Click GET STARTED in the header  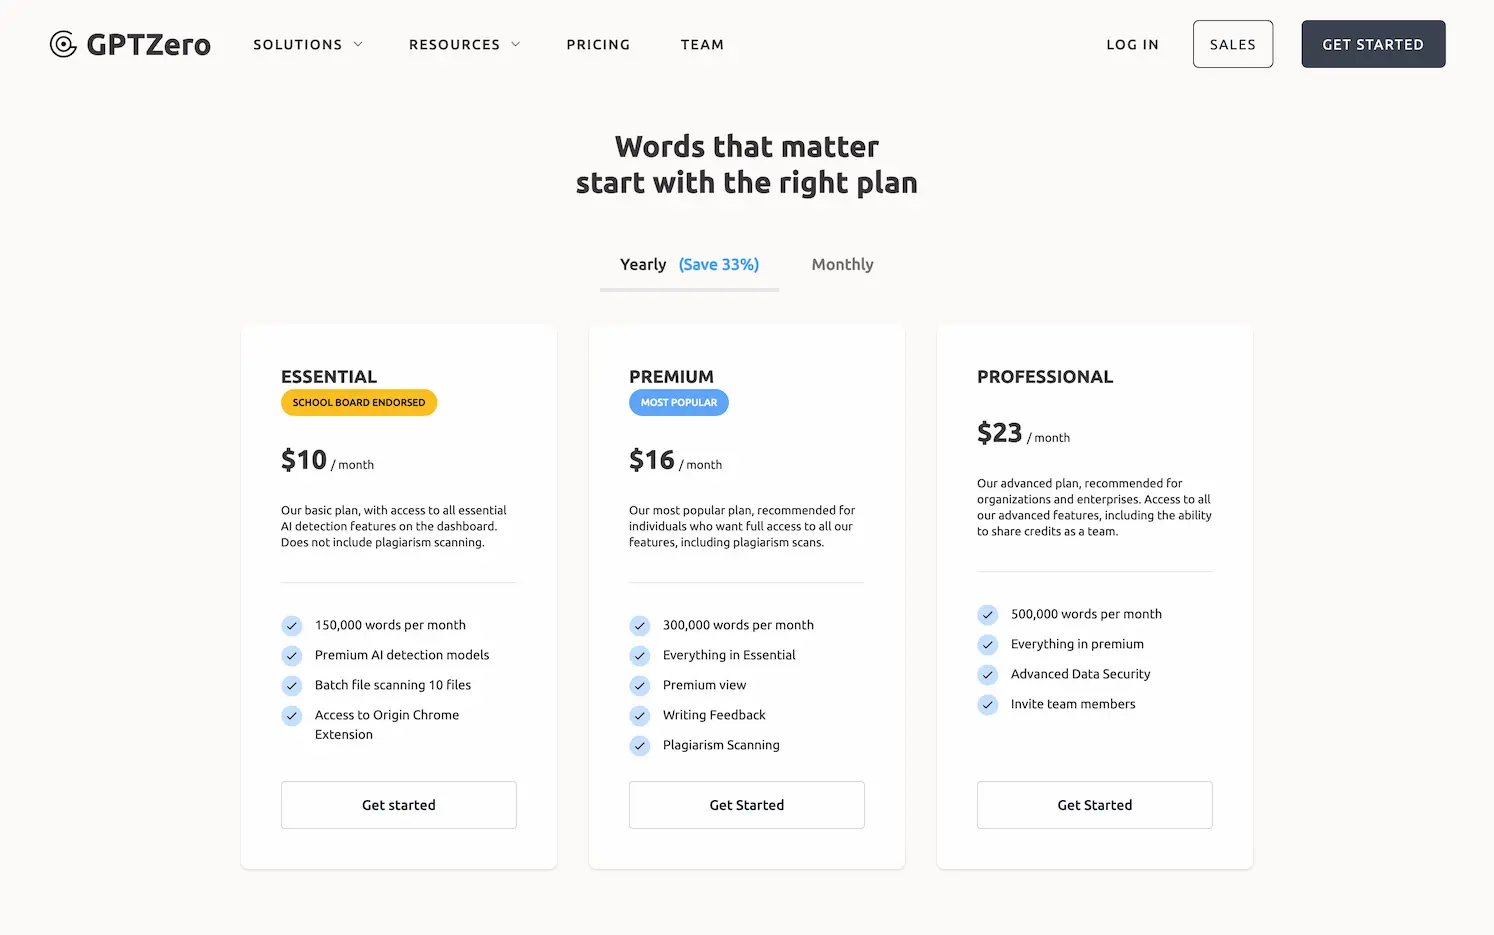click(x=1372, y=43)
